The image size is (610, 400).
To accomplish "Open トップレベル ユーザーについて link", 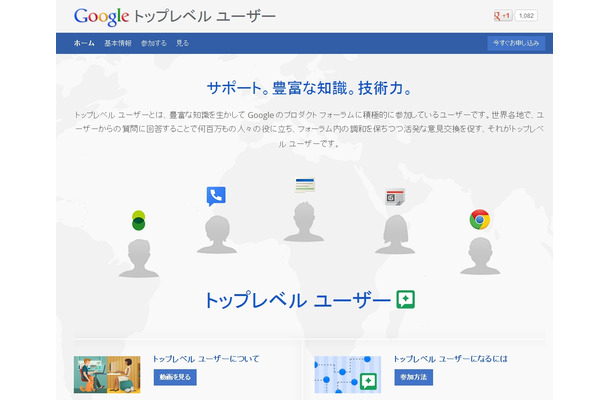I will tap(206, 359).
